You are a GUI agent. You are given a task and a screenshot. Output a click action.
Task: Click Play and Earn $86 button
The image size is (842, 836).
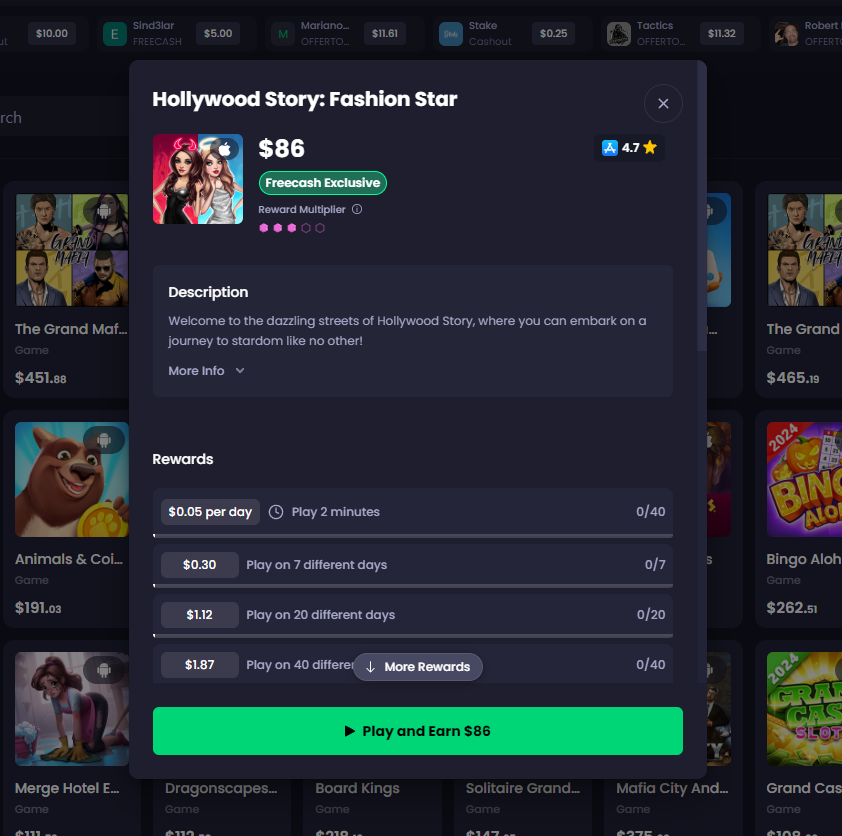pyautogui.click(x=417, y=731)
